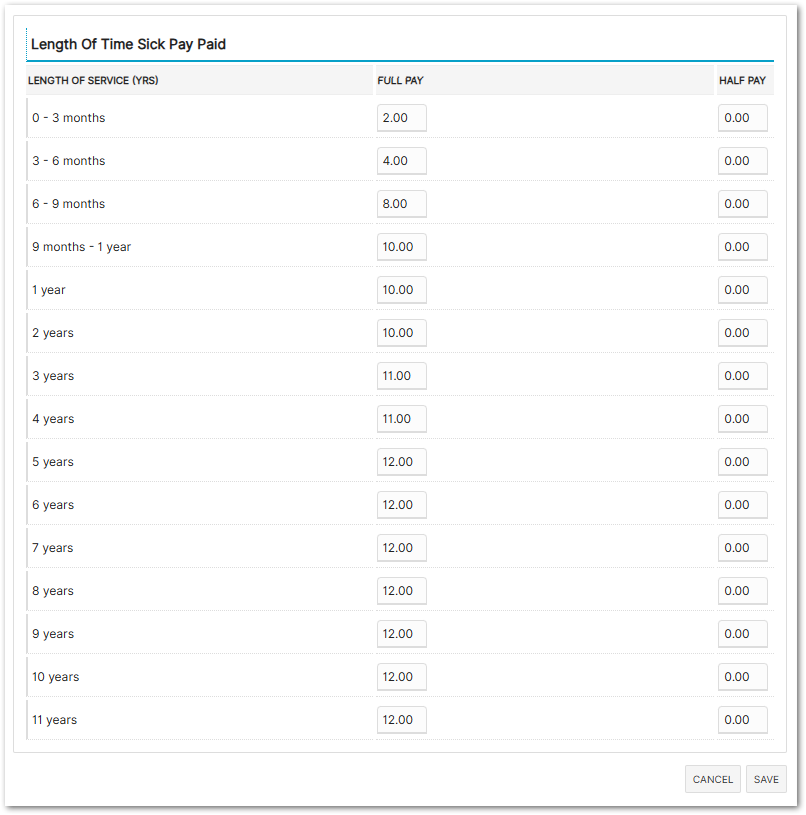The height and width of the screenshot is (815, 806).
Task: Focus the 3 years Full Pay field
Action: click(x=402, y=376)
